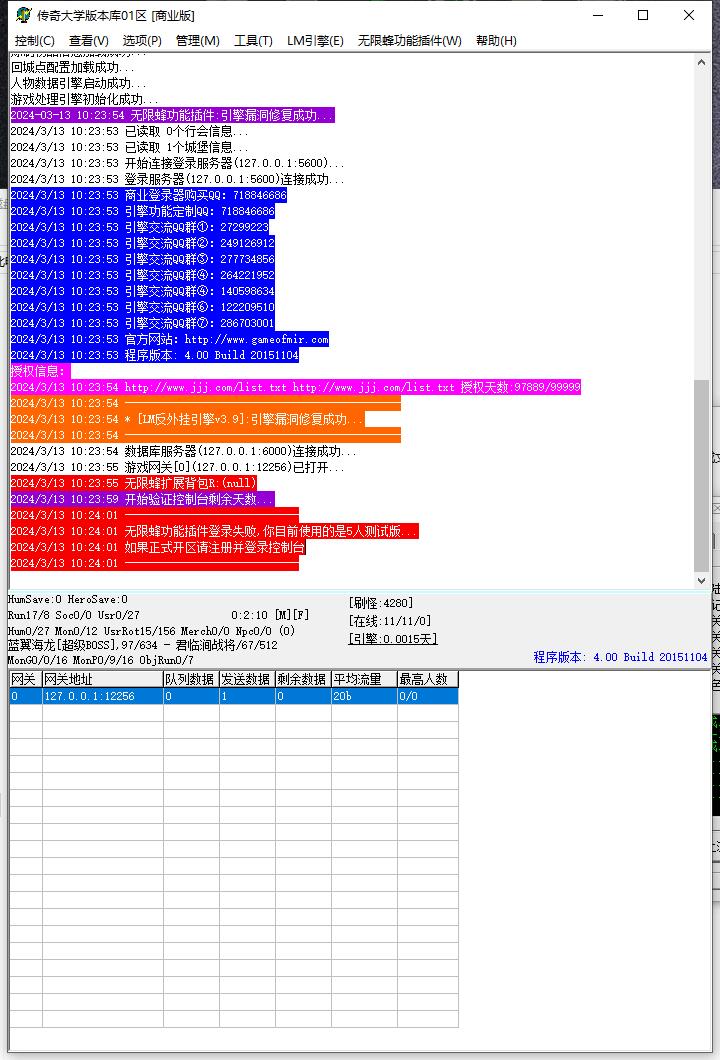Click the 数据库服务器 连接成功 log line
Screen dimensions: 720x1060
[183, 451]
